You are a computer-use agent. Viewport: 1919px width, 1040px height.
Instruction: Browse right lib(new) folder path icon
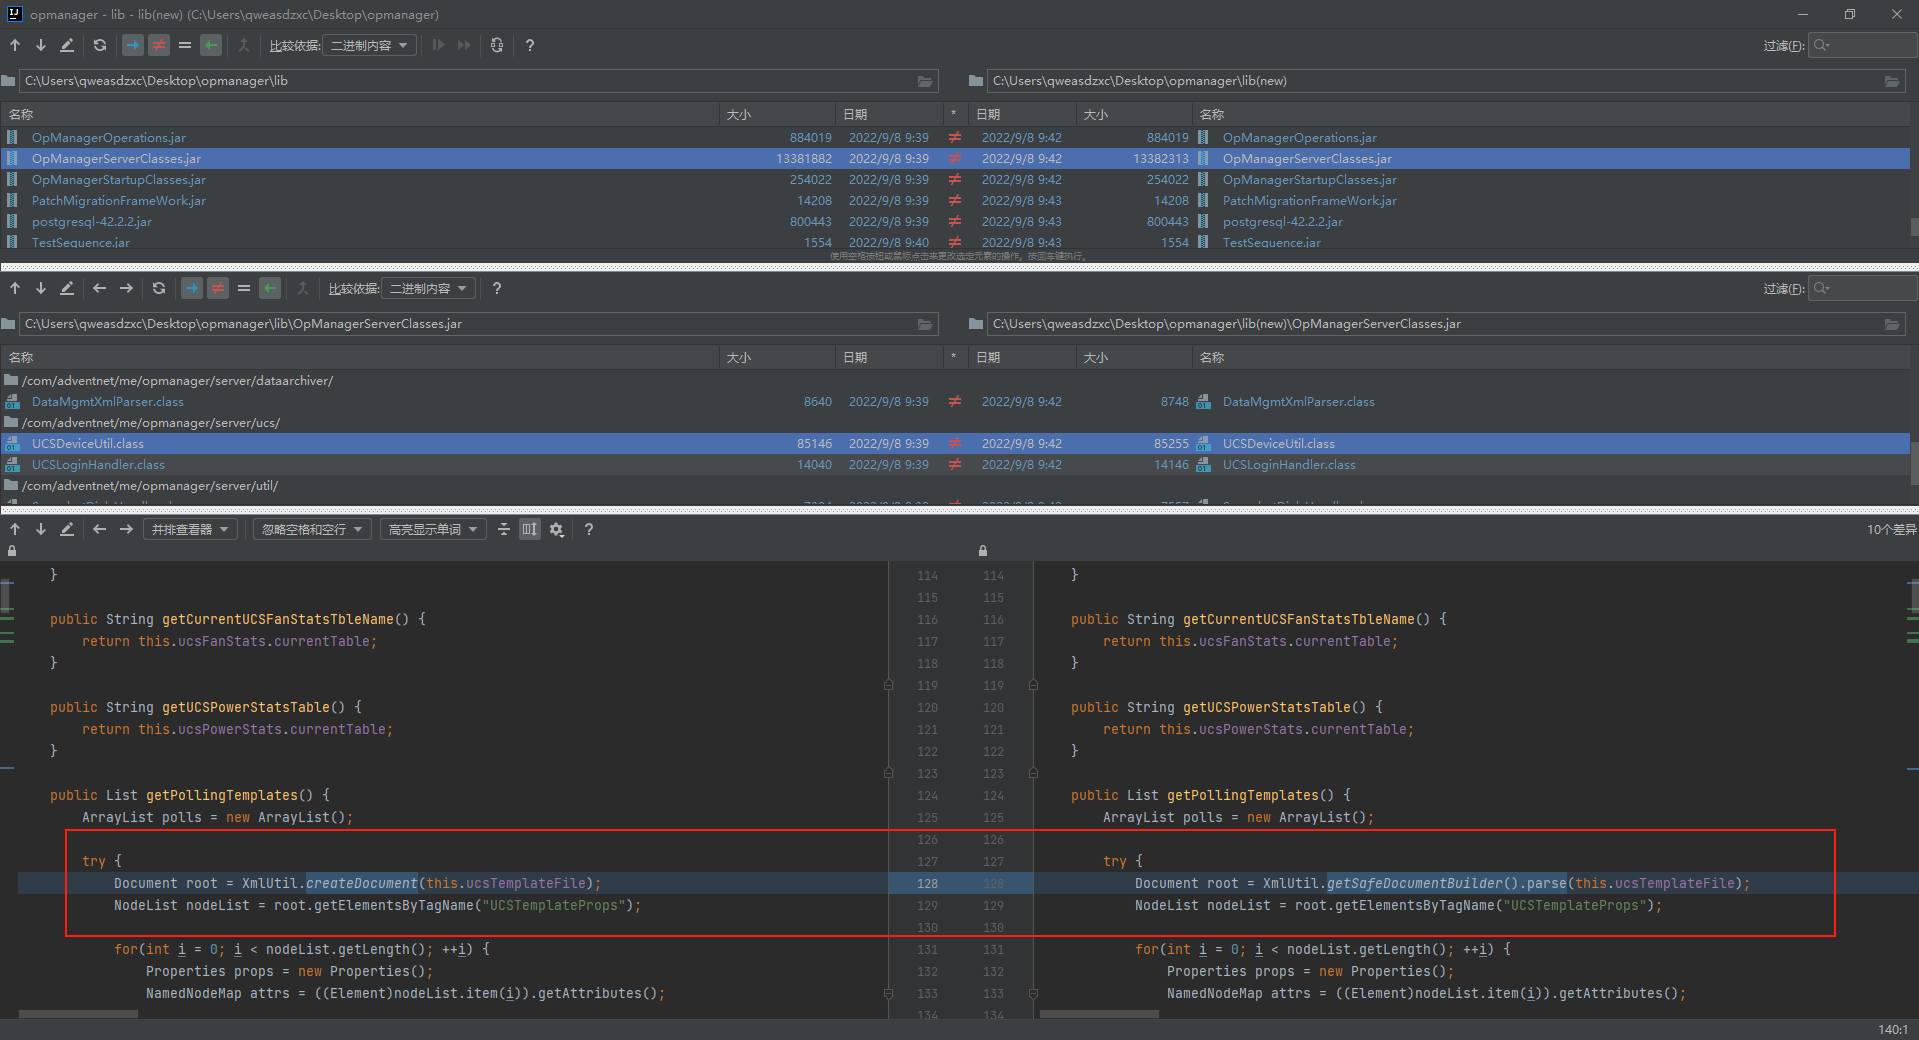pyautogui.click(x=1892, y=81)
